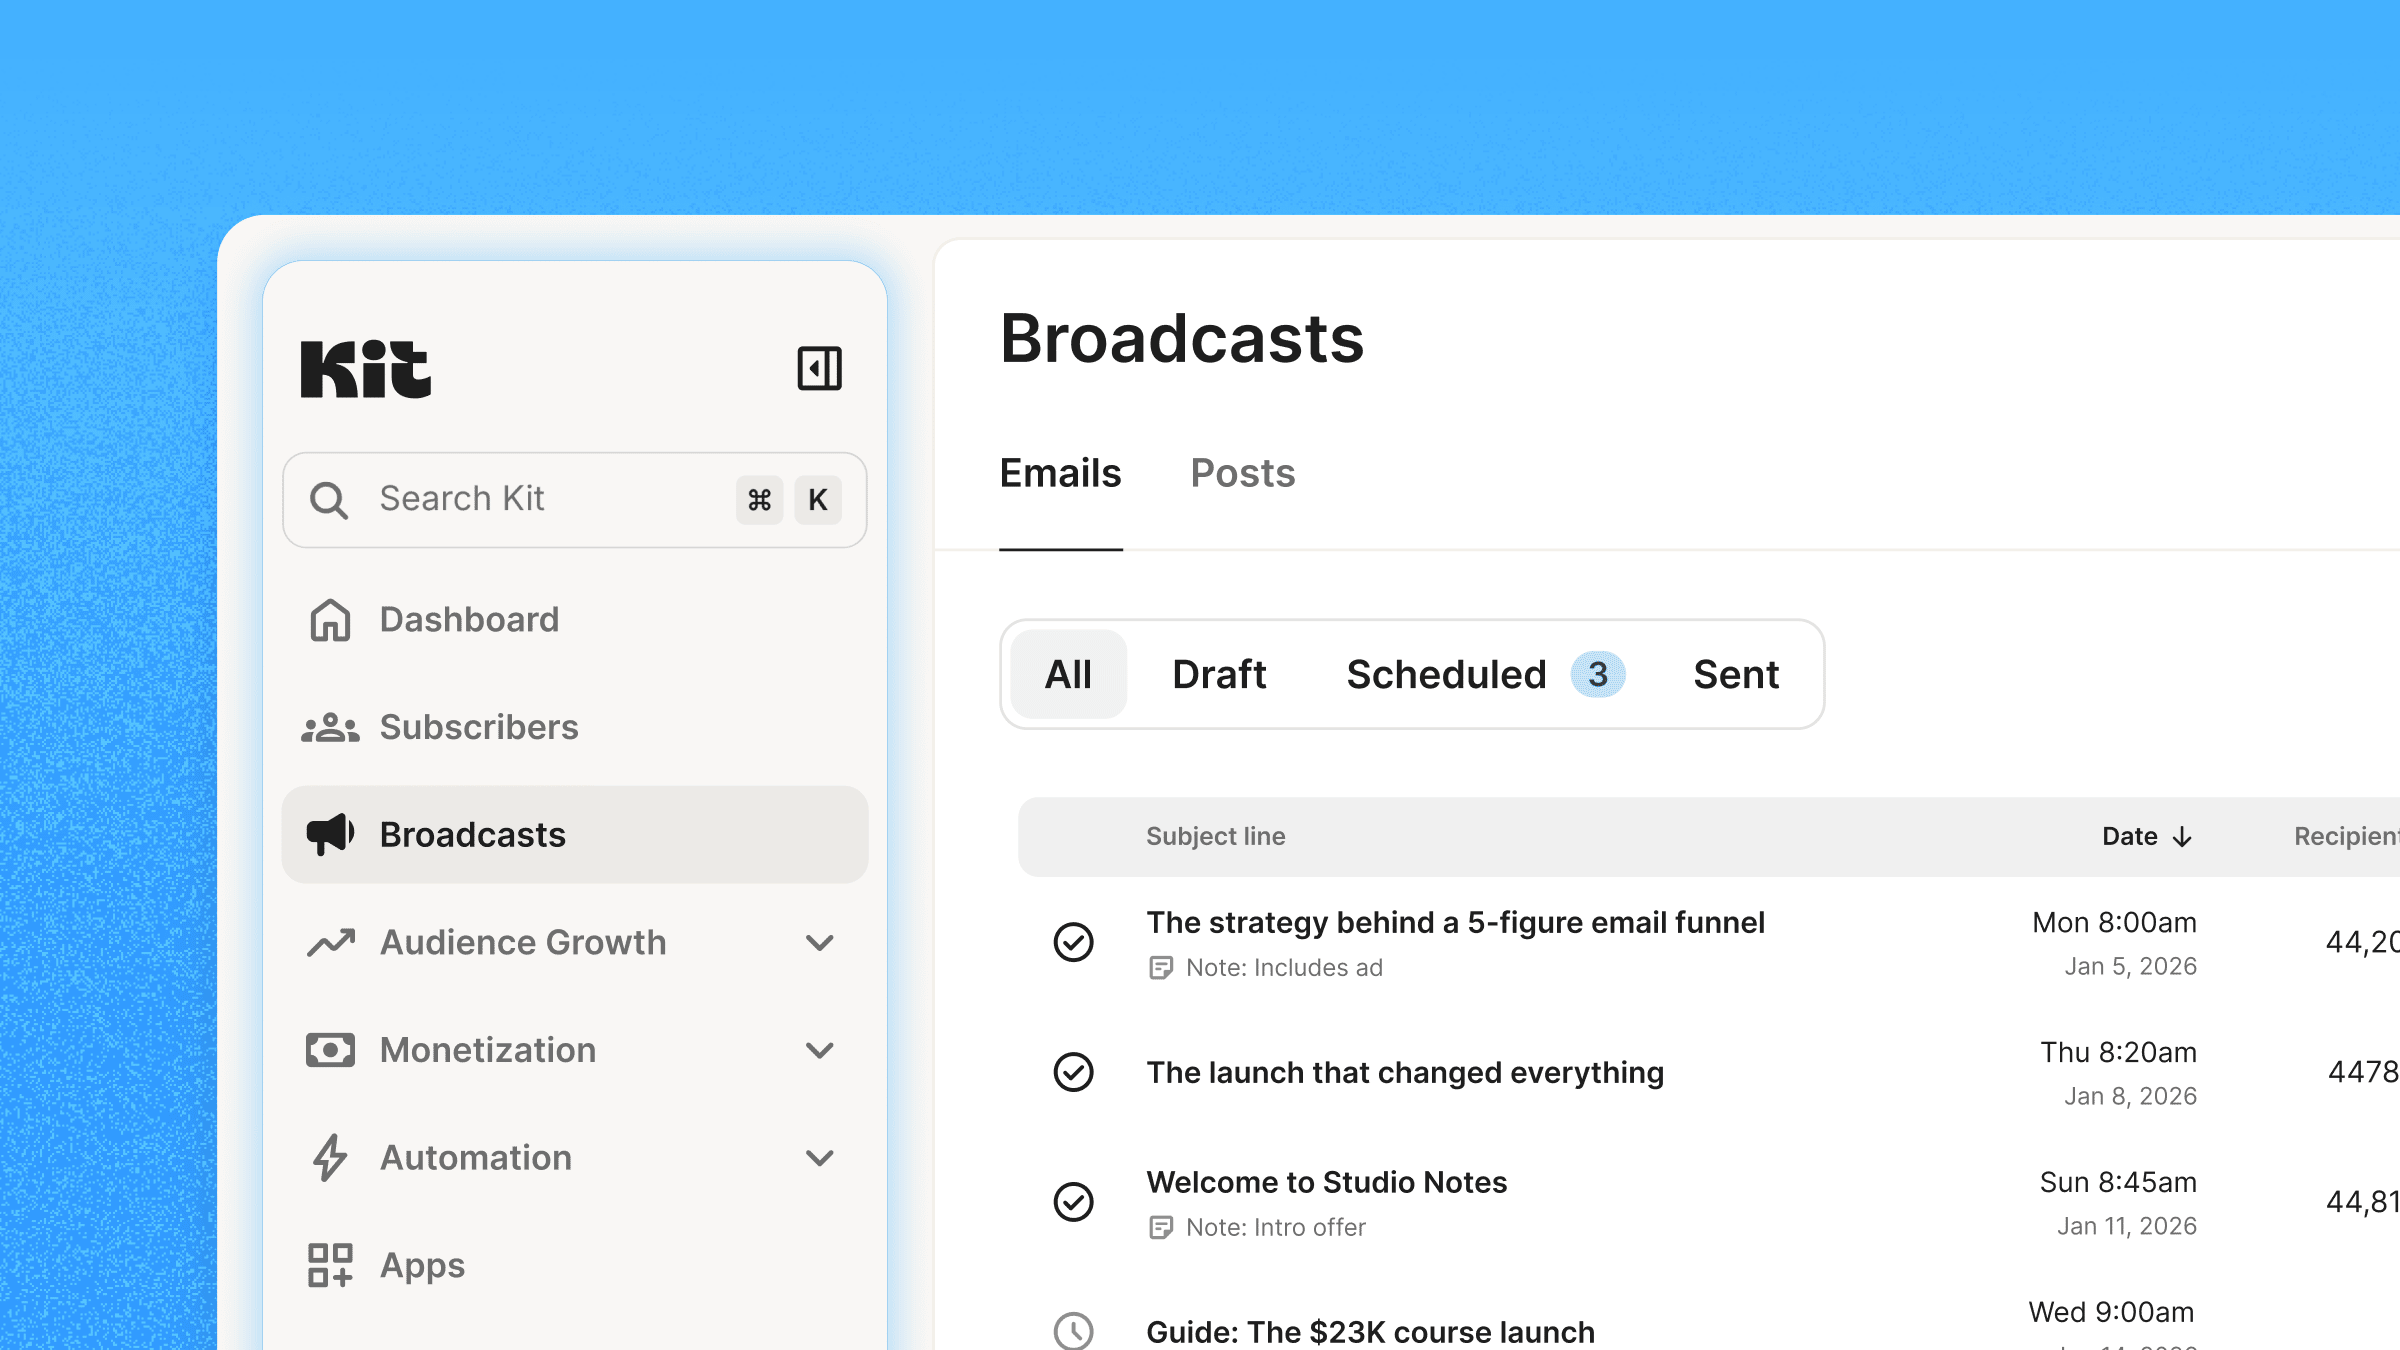Filter broadcasts by Draft
The width and height of the screenshot is (2400, 1350).
coord(1219,674)
